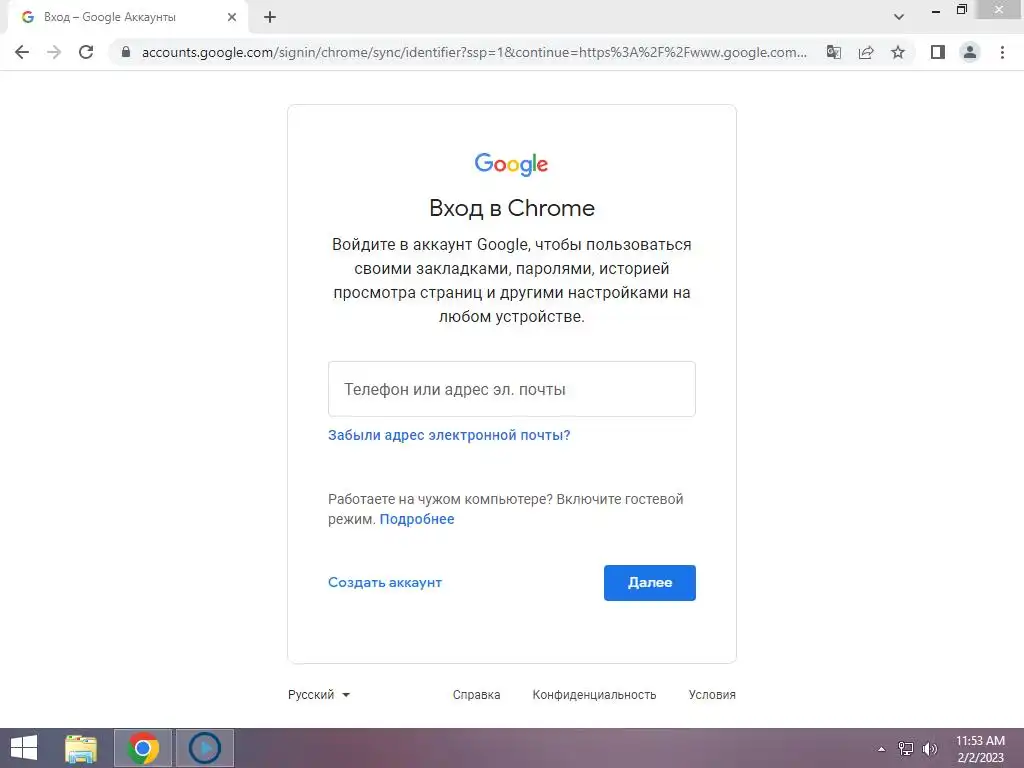1024x768 pixels.
Task: Open File Explorer from the taskbar
Action: pyautogui.click(x=81, y=748)
